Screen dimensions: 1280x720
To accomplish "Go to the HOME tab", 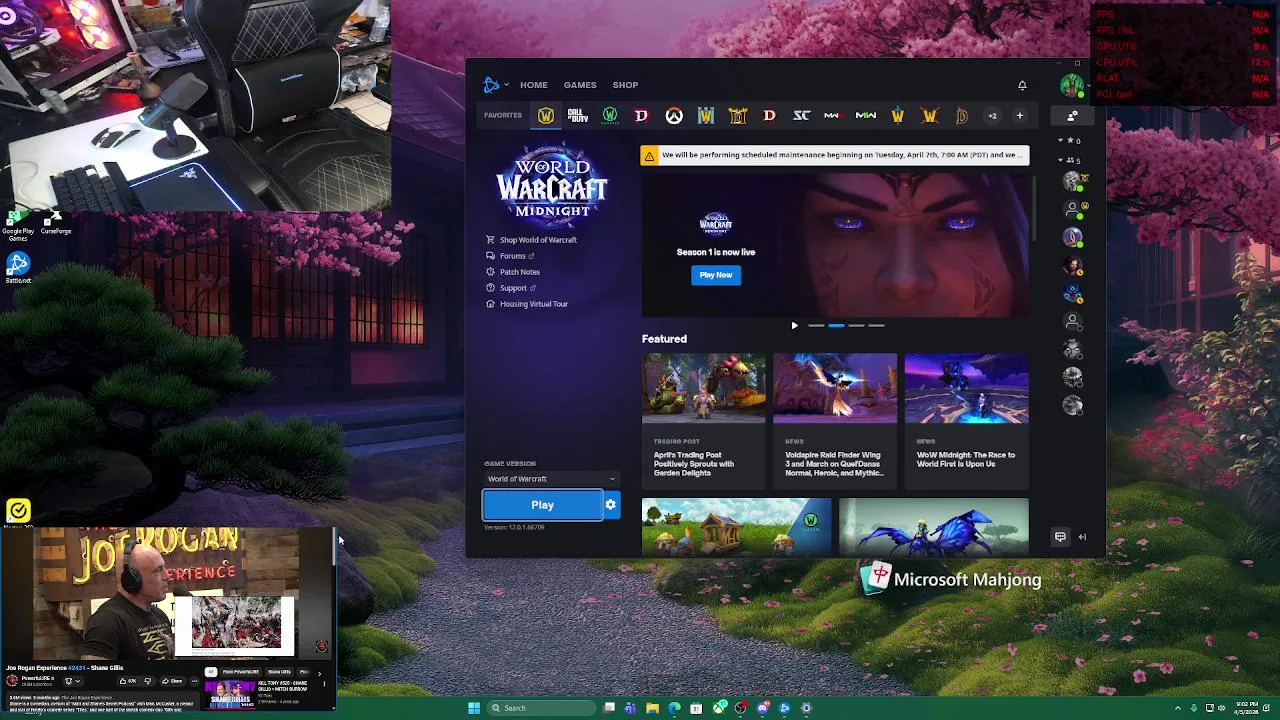I will [x=534, y=85].
